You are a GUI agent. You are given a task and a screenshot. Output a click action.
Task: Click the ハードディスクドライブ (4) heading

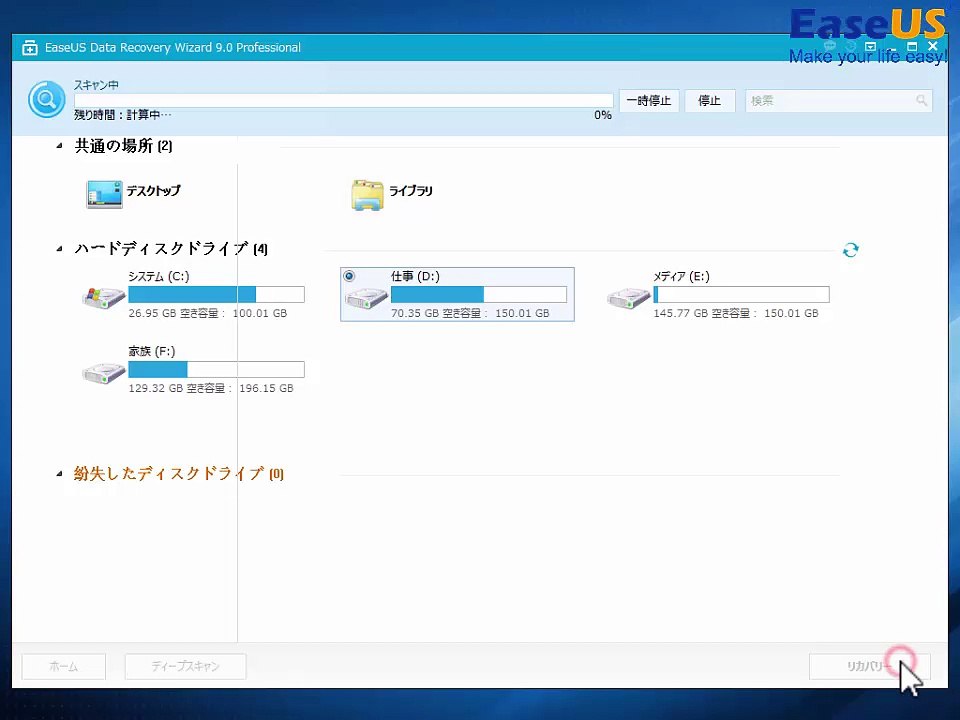pos(171,249)
